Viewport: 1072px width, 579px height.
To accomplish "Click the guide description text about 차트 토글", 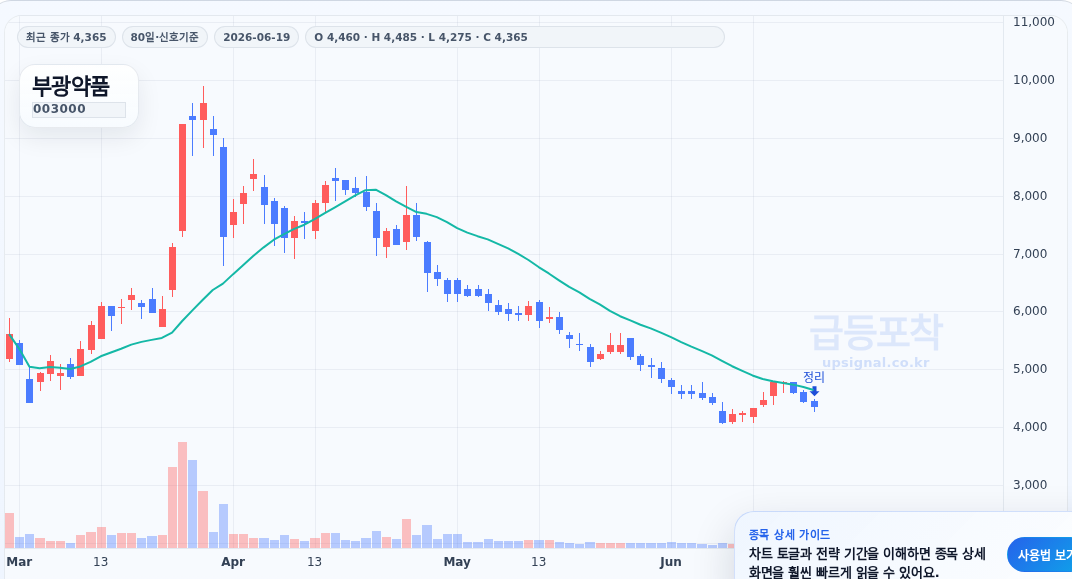I will (x=867, y=563).
